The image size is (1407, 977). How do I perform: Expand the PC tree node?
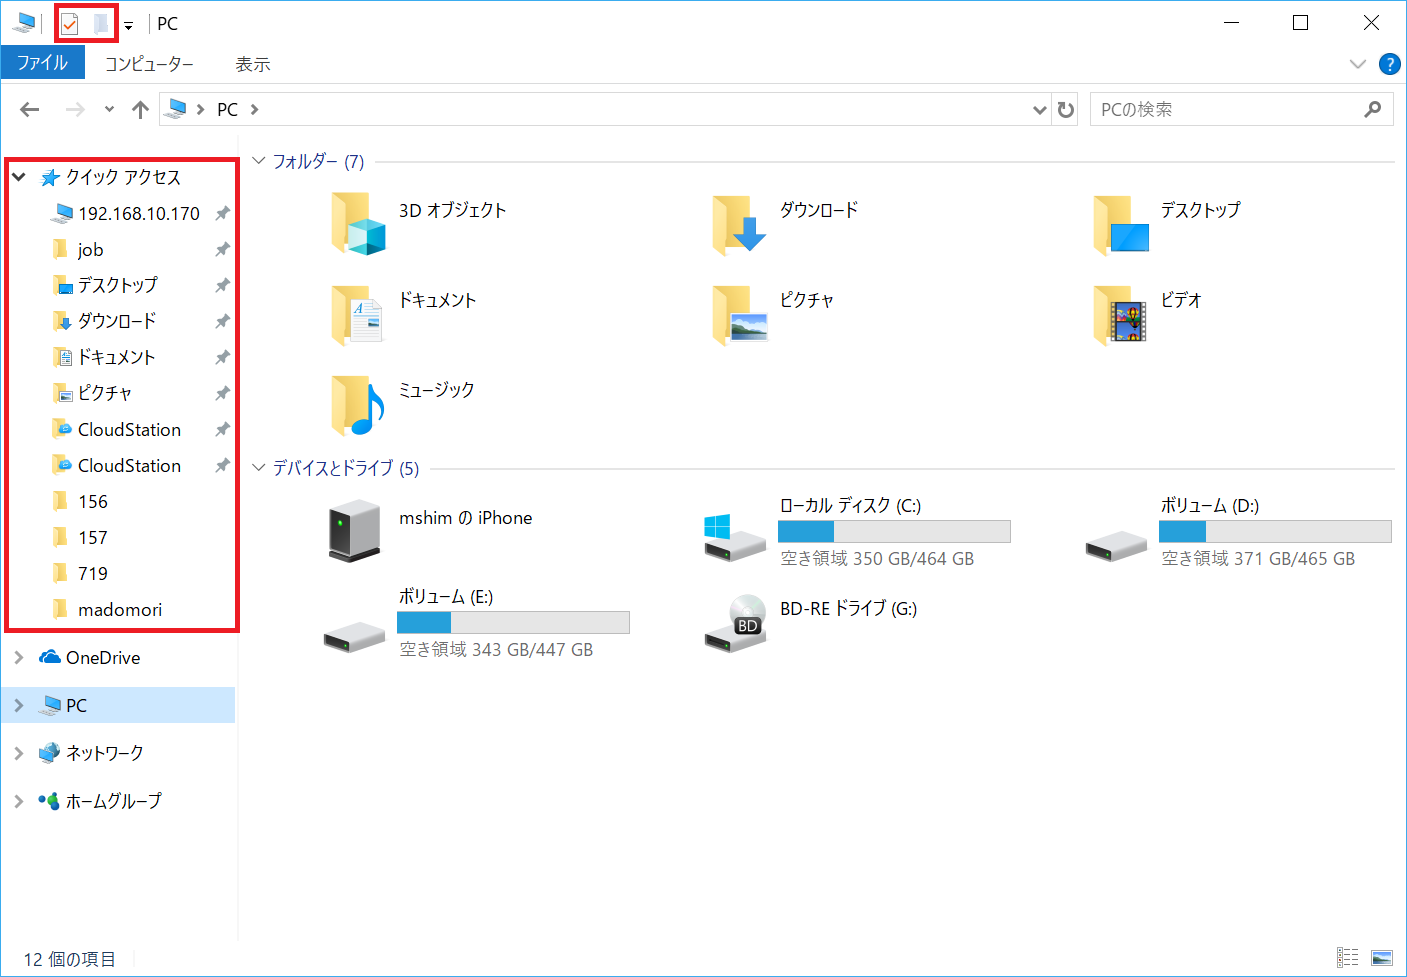(19, 705)
